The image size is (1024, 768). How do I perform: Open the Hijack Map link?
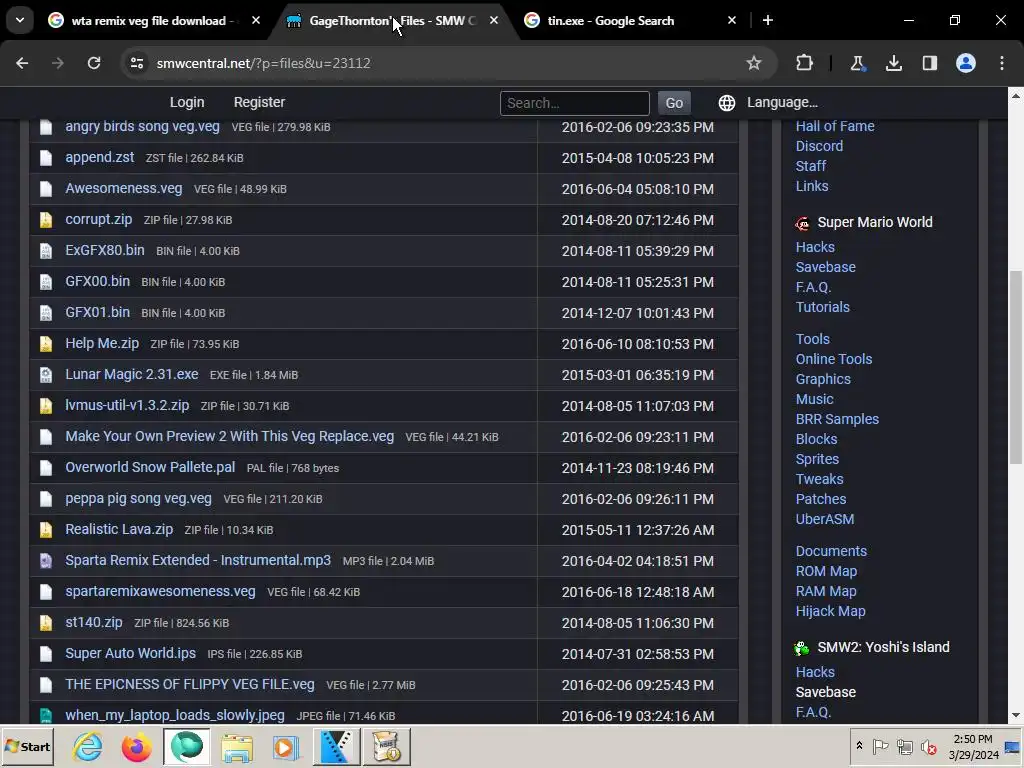point(830,611)
